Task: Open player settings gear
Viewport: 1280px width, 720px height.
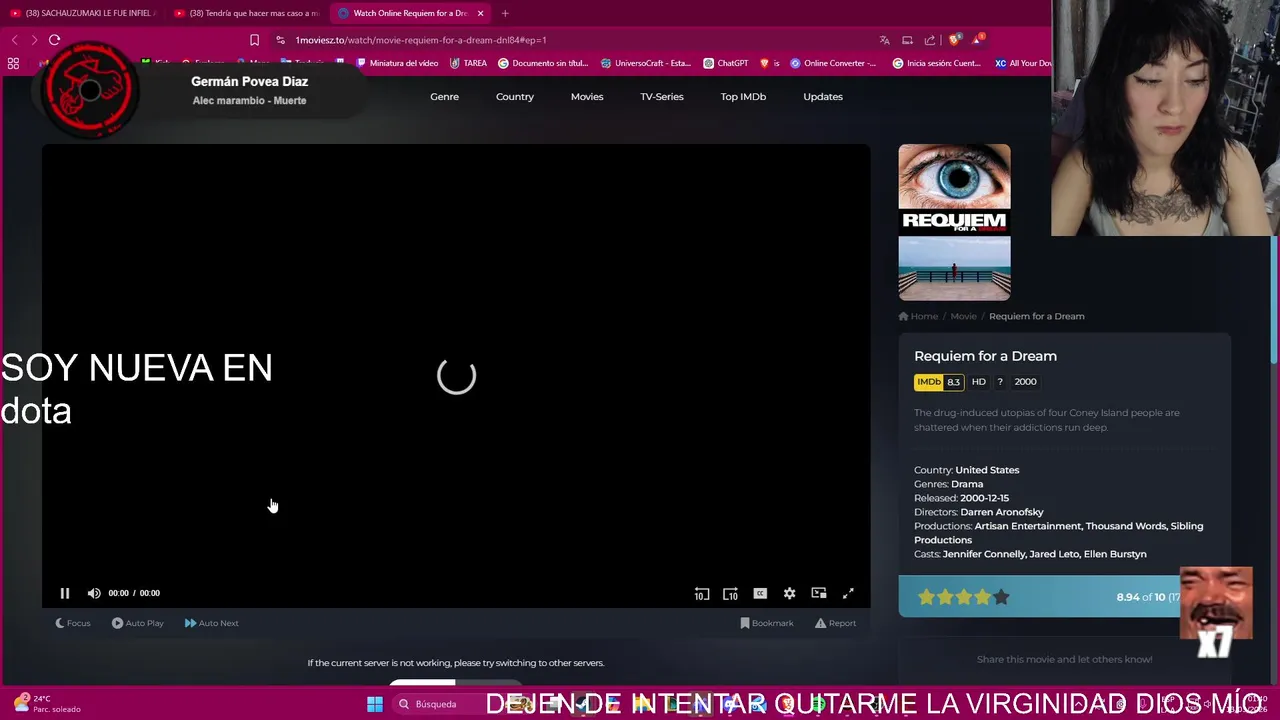Action: [789, 593]
